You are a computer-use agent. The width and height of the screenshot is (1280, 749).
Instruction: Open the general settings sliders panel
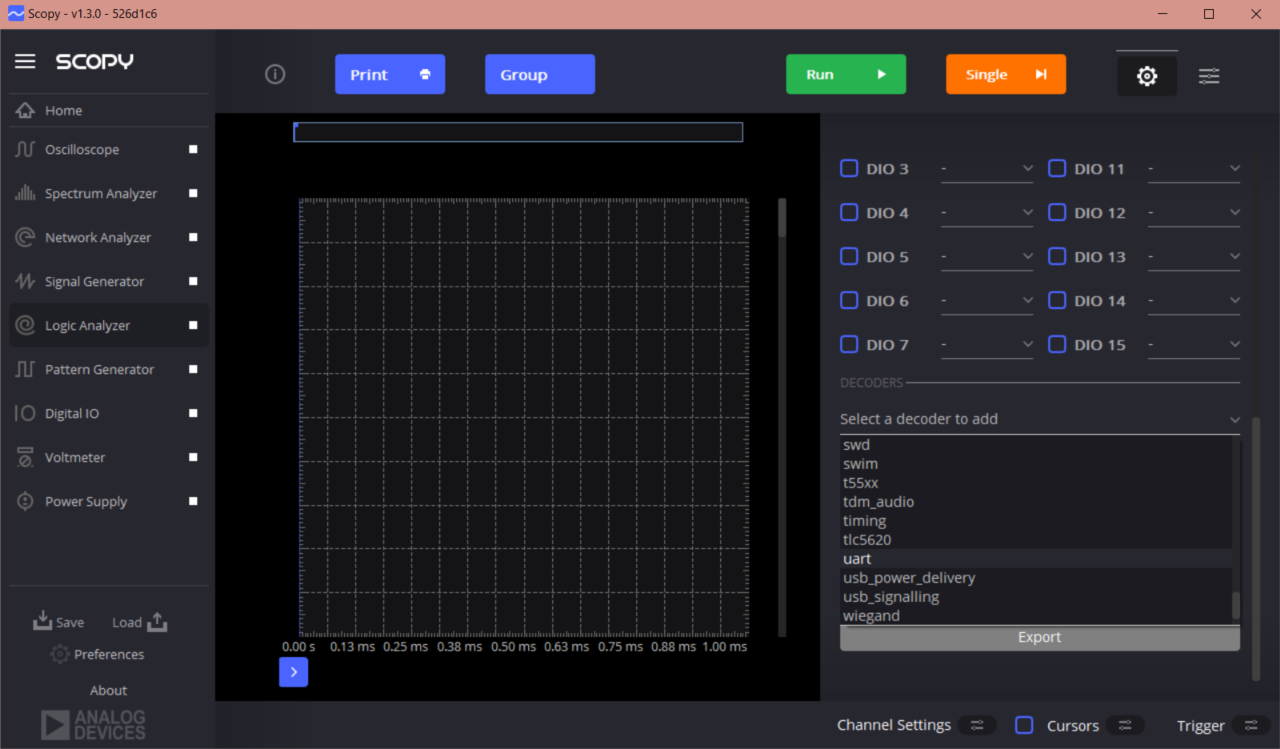pos(1209,75)
